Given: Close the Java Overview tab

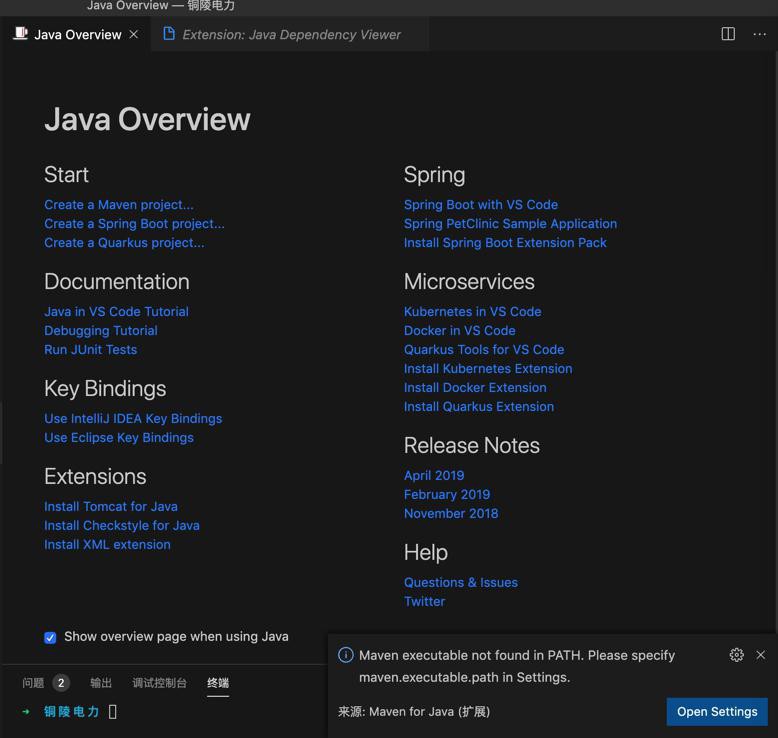Looking at the screenshot, I should point(134,34).
